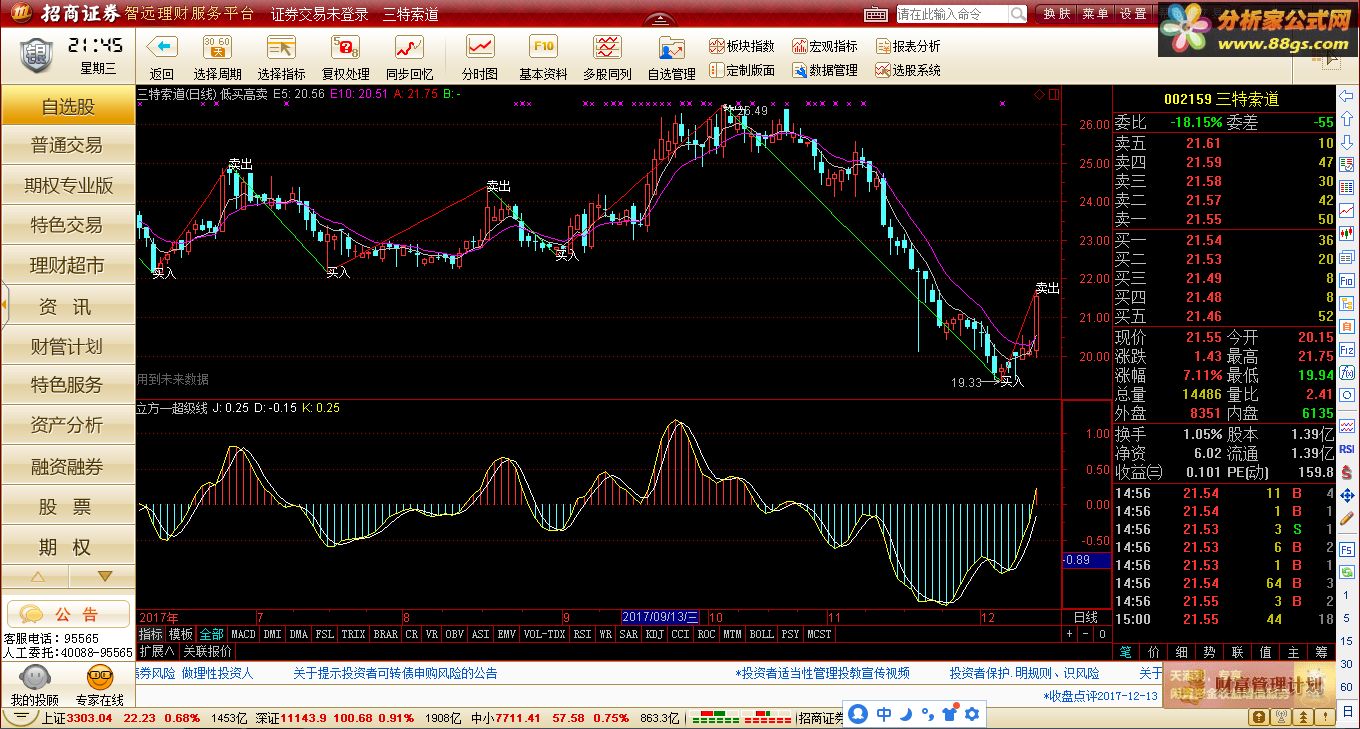Switch to 指标 tab
The width and height of the screenshot is (1360, 729).
(x=151, y=634)
